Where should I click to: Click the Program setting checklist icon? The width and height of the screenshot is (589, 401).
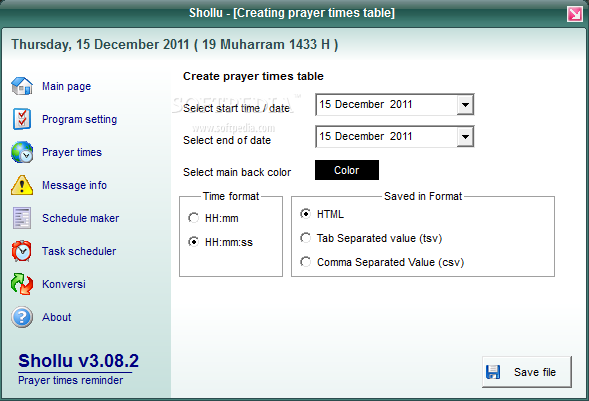22,119
